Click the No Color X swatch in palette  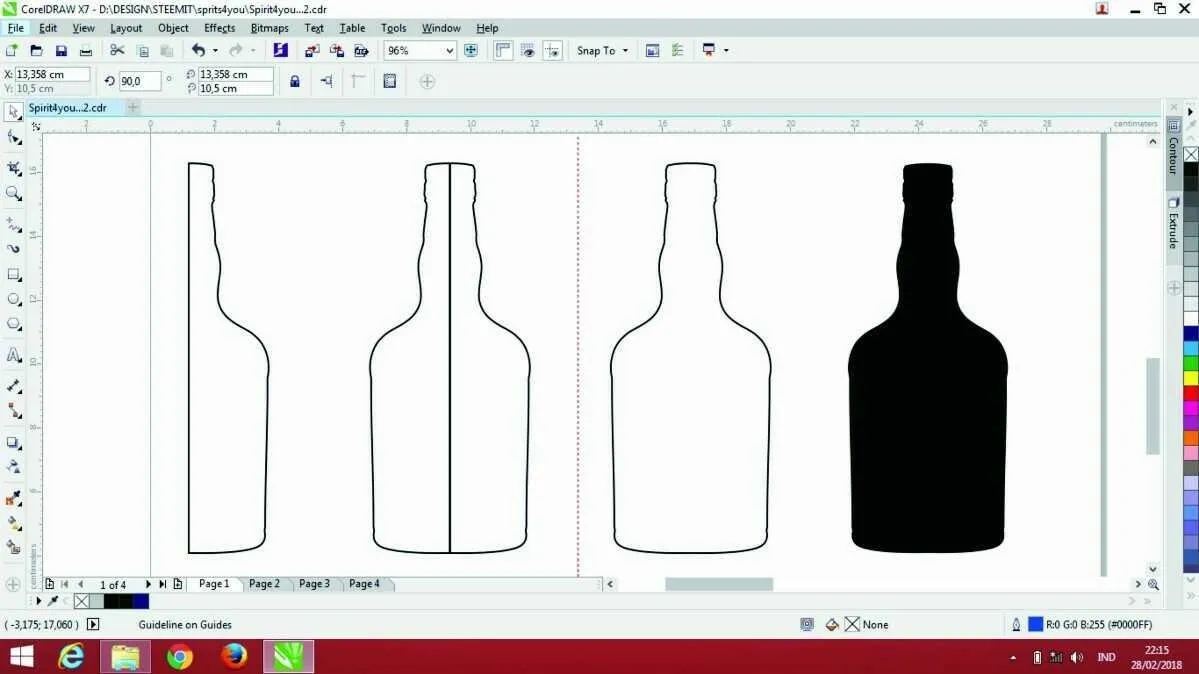(x=1191, y=155)
